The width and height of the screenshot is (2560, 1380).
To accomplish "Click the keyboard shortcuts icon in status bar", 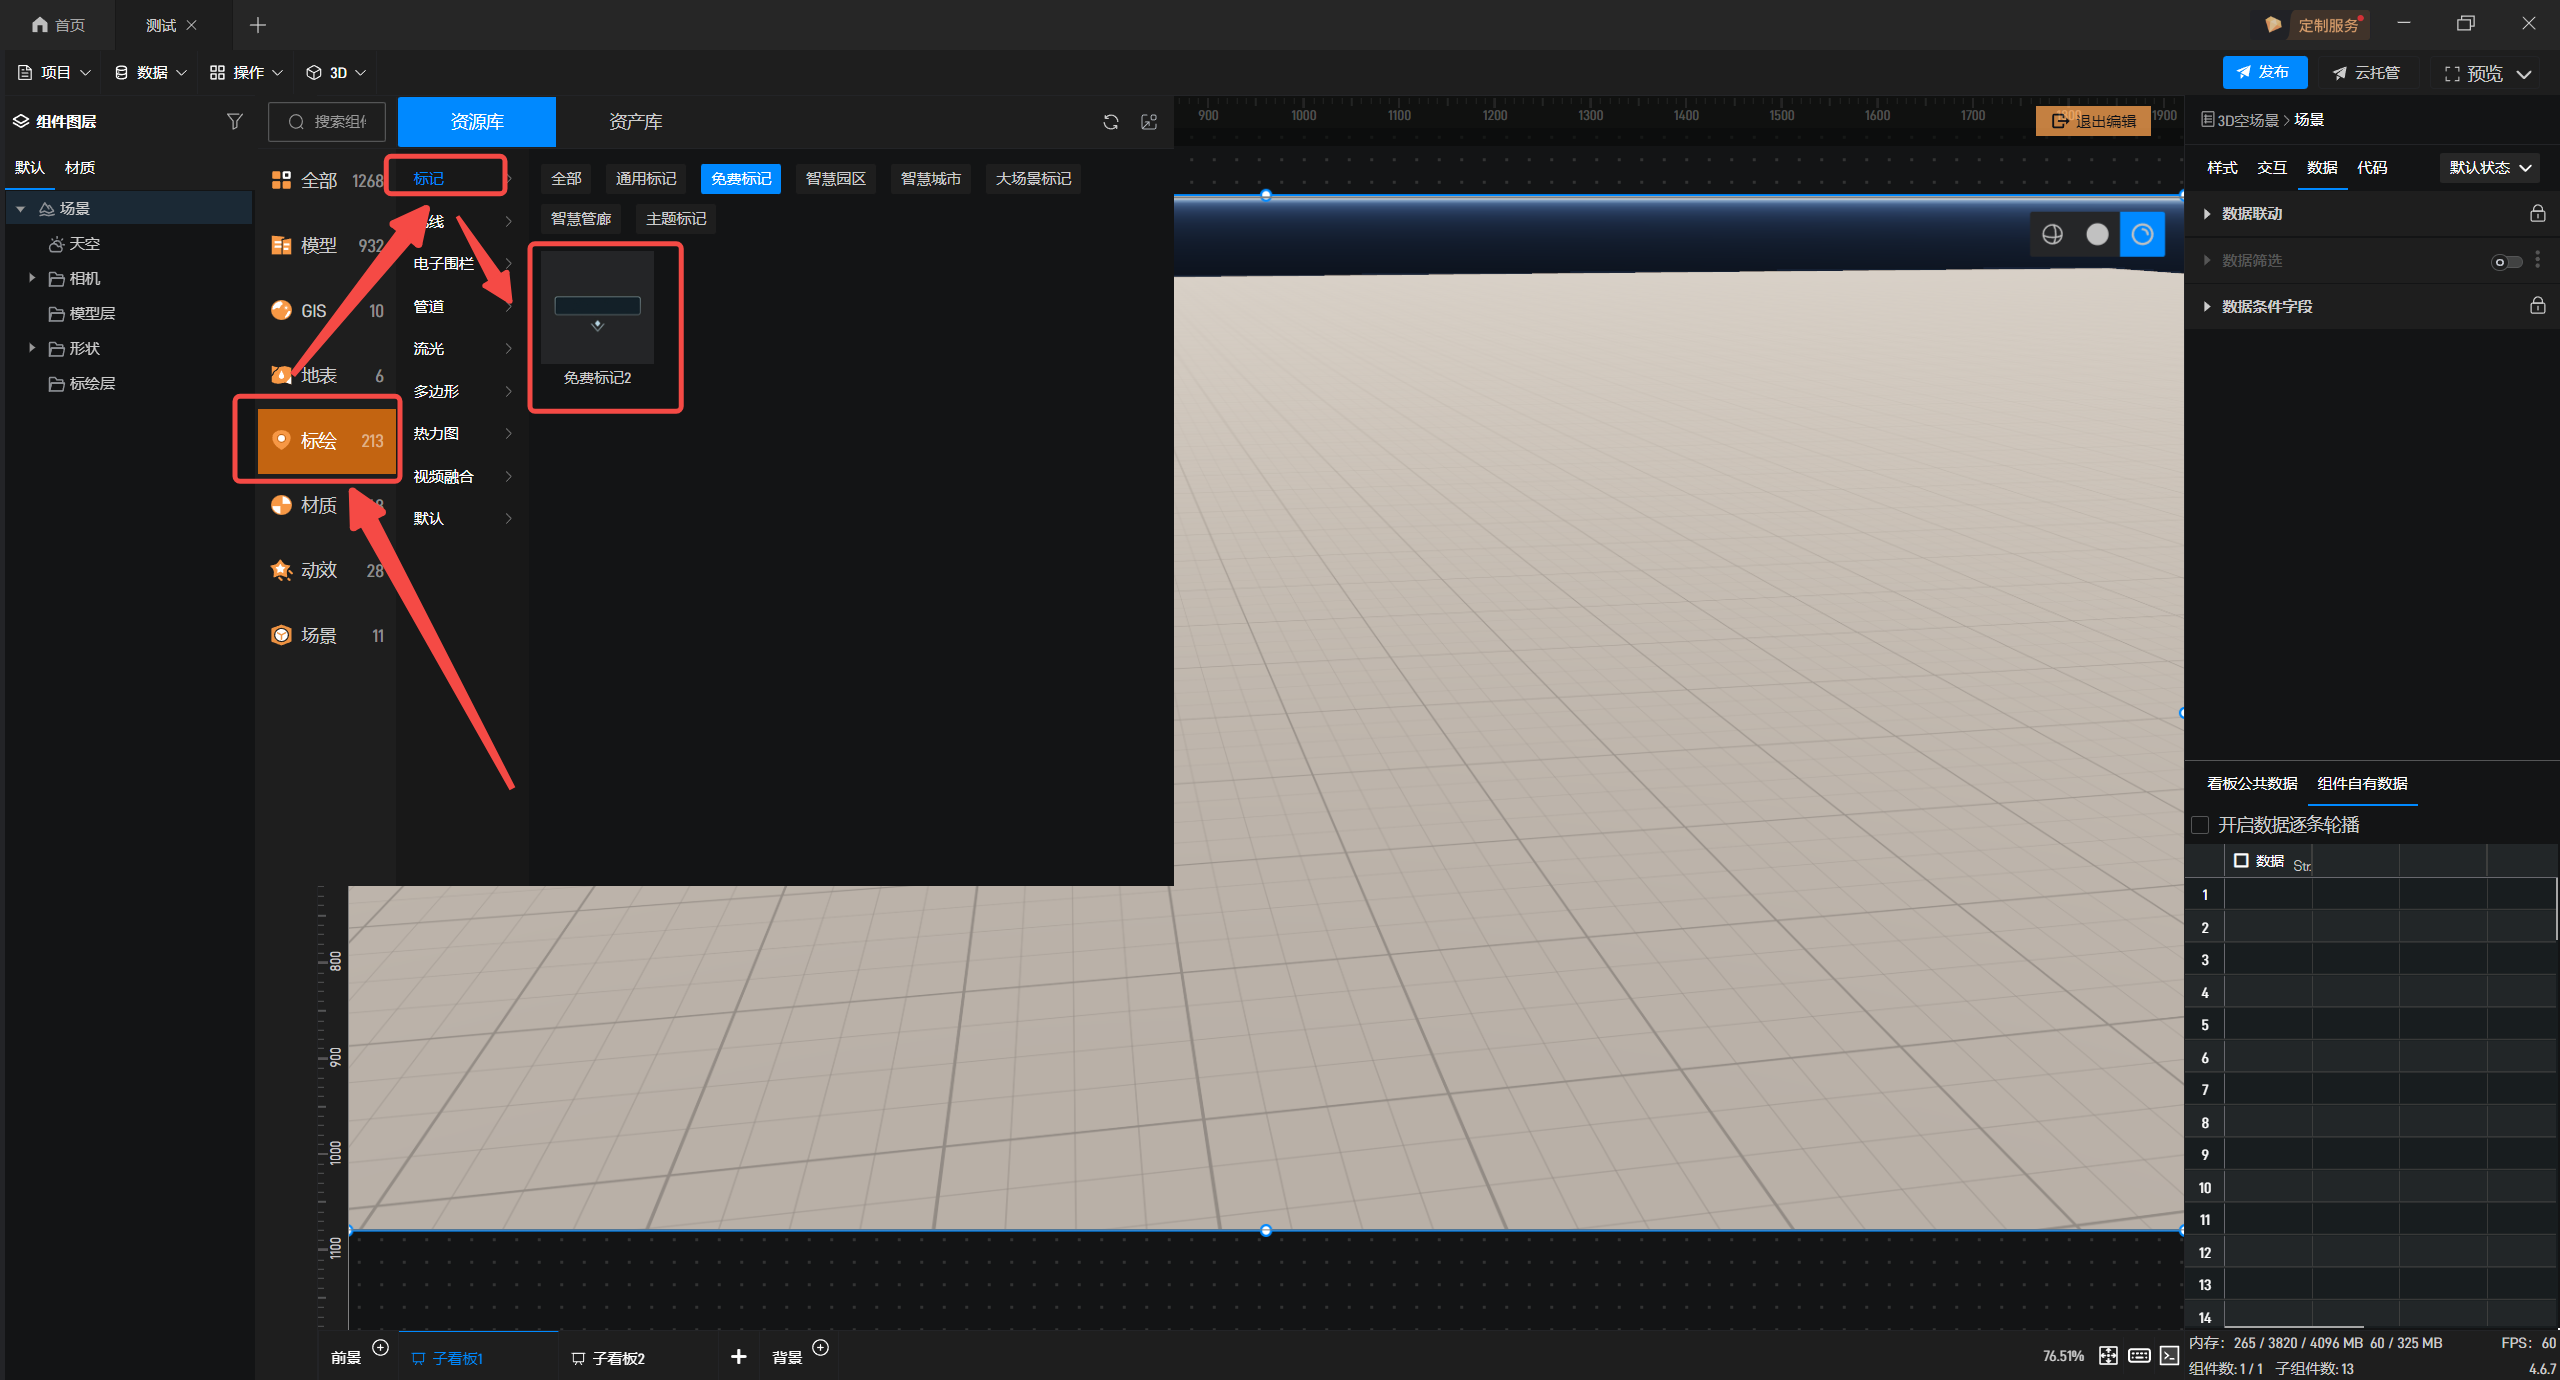I will point(2139,1355).
